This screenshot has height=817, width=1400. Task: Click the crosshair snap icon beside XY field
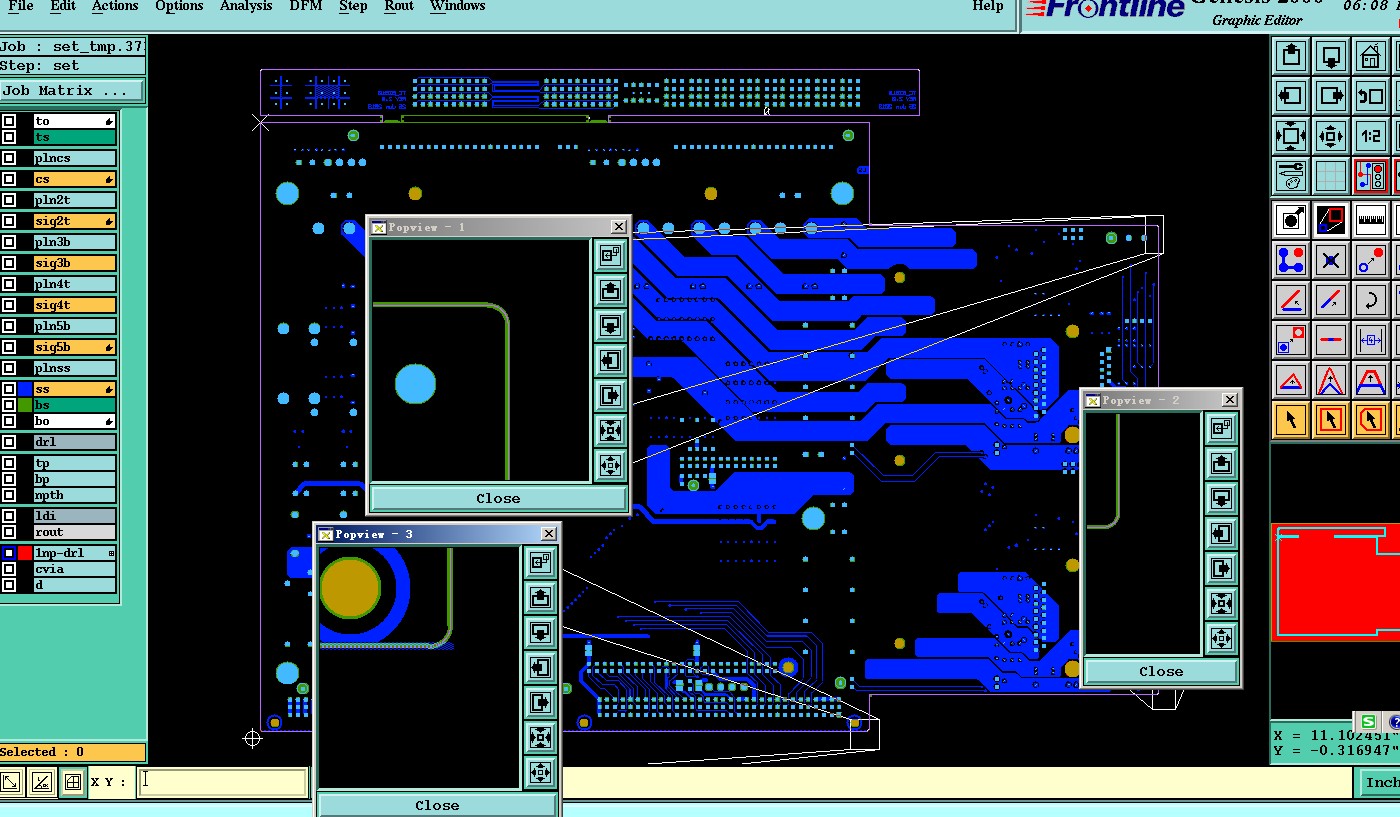(x=72, y=782)
